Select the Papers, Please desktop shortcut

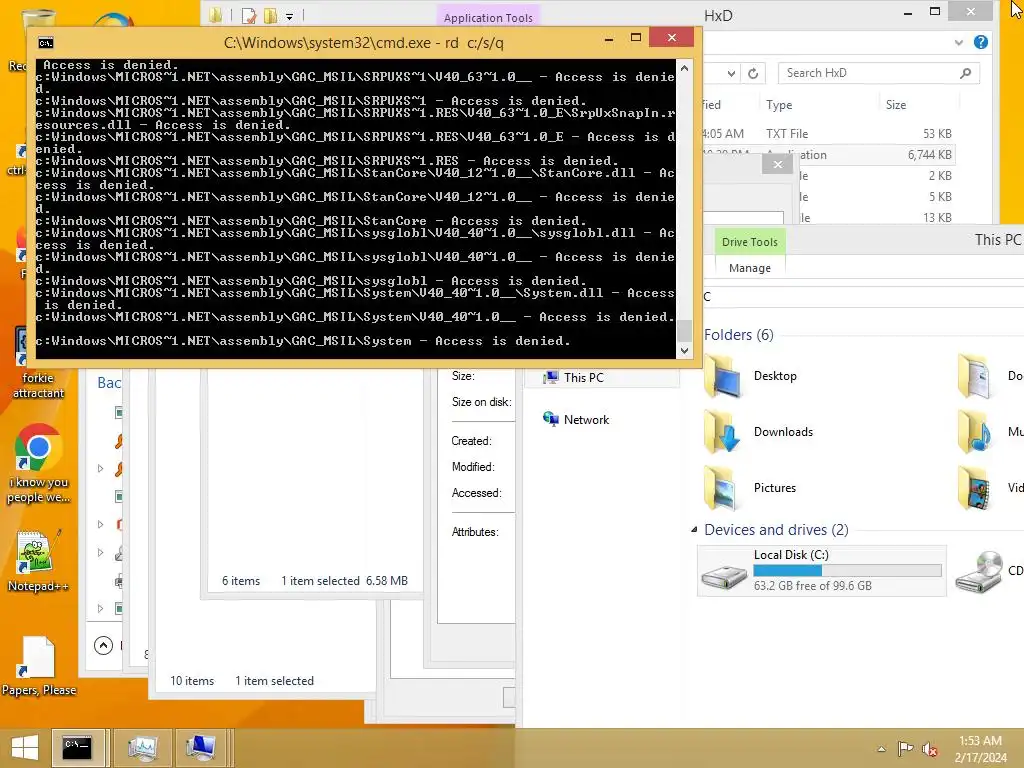(39, 666)
